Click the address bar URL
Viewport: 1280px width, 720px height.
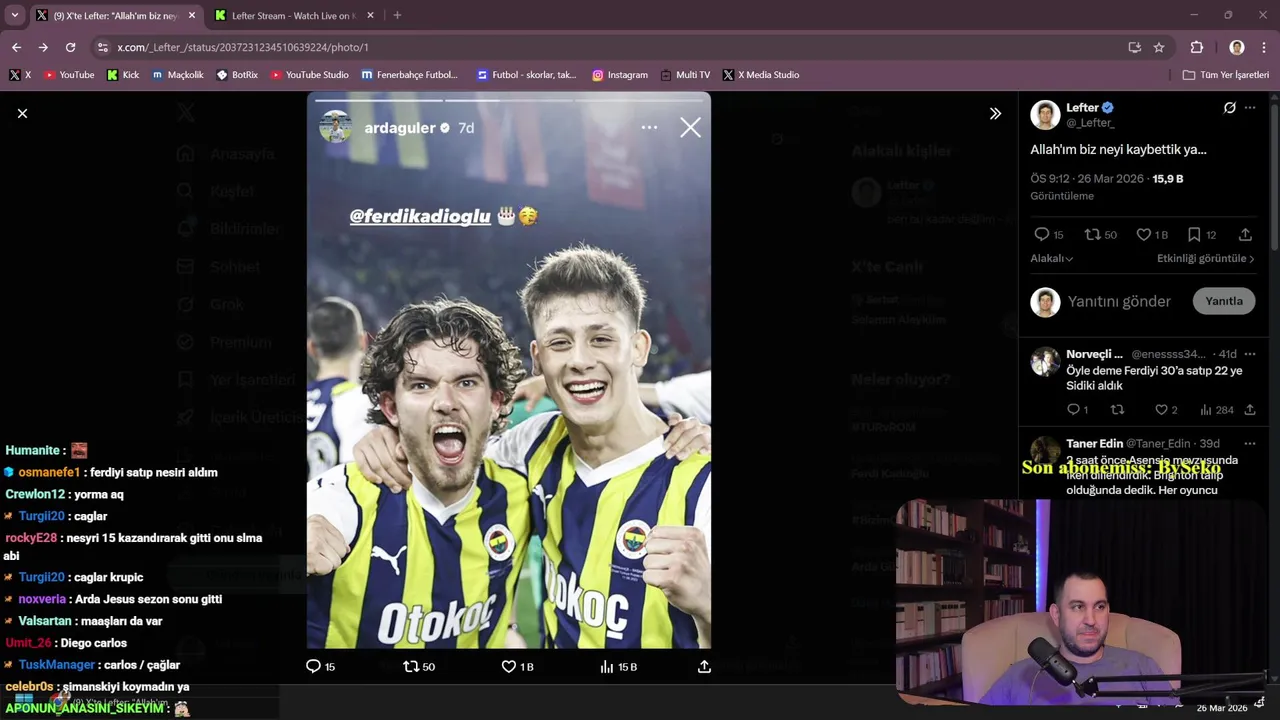[243, 47]
